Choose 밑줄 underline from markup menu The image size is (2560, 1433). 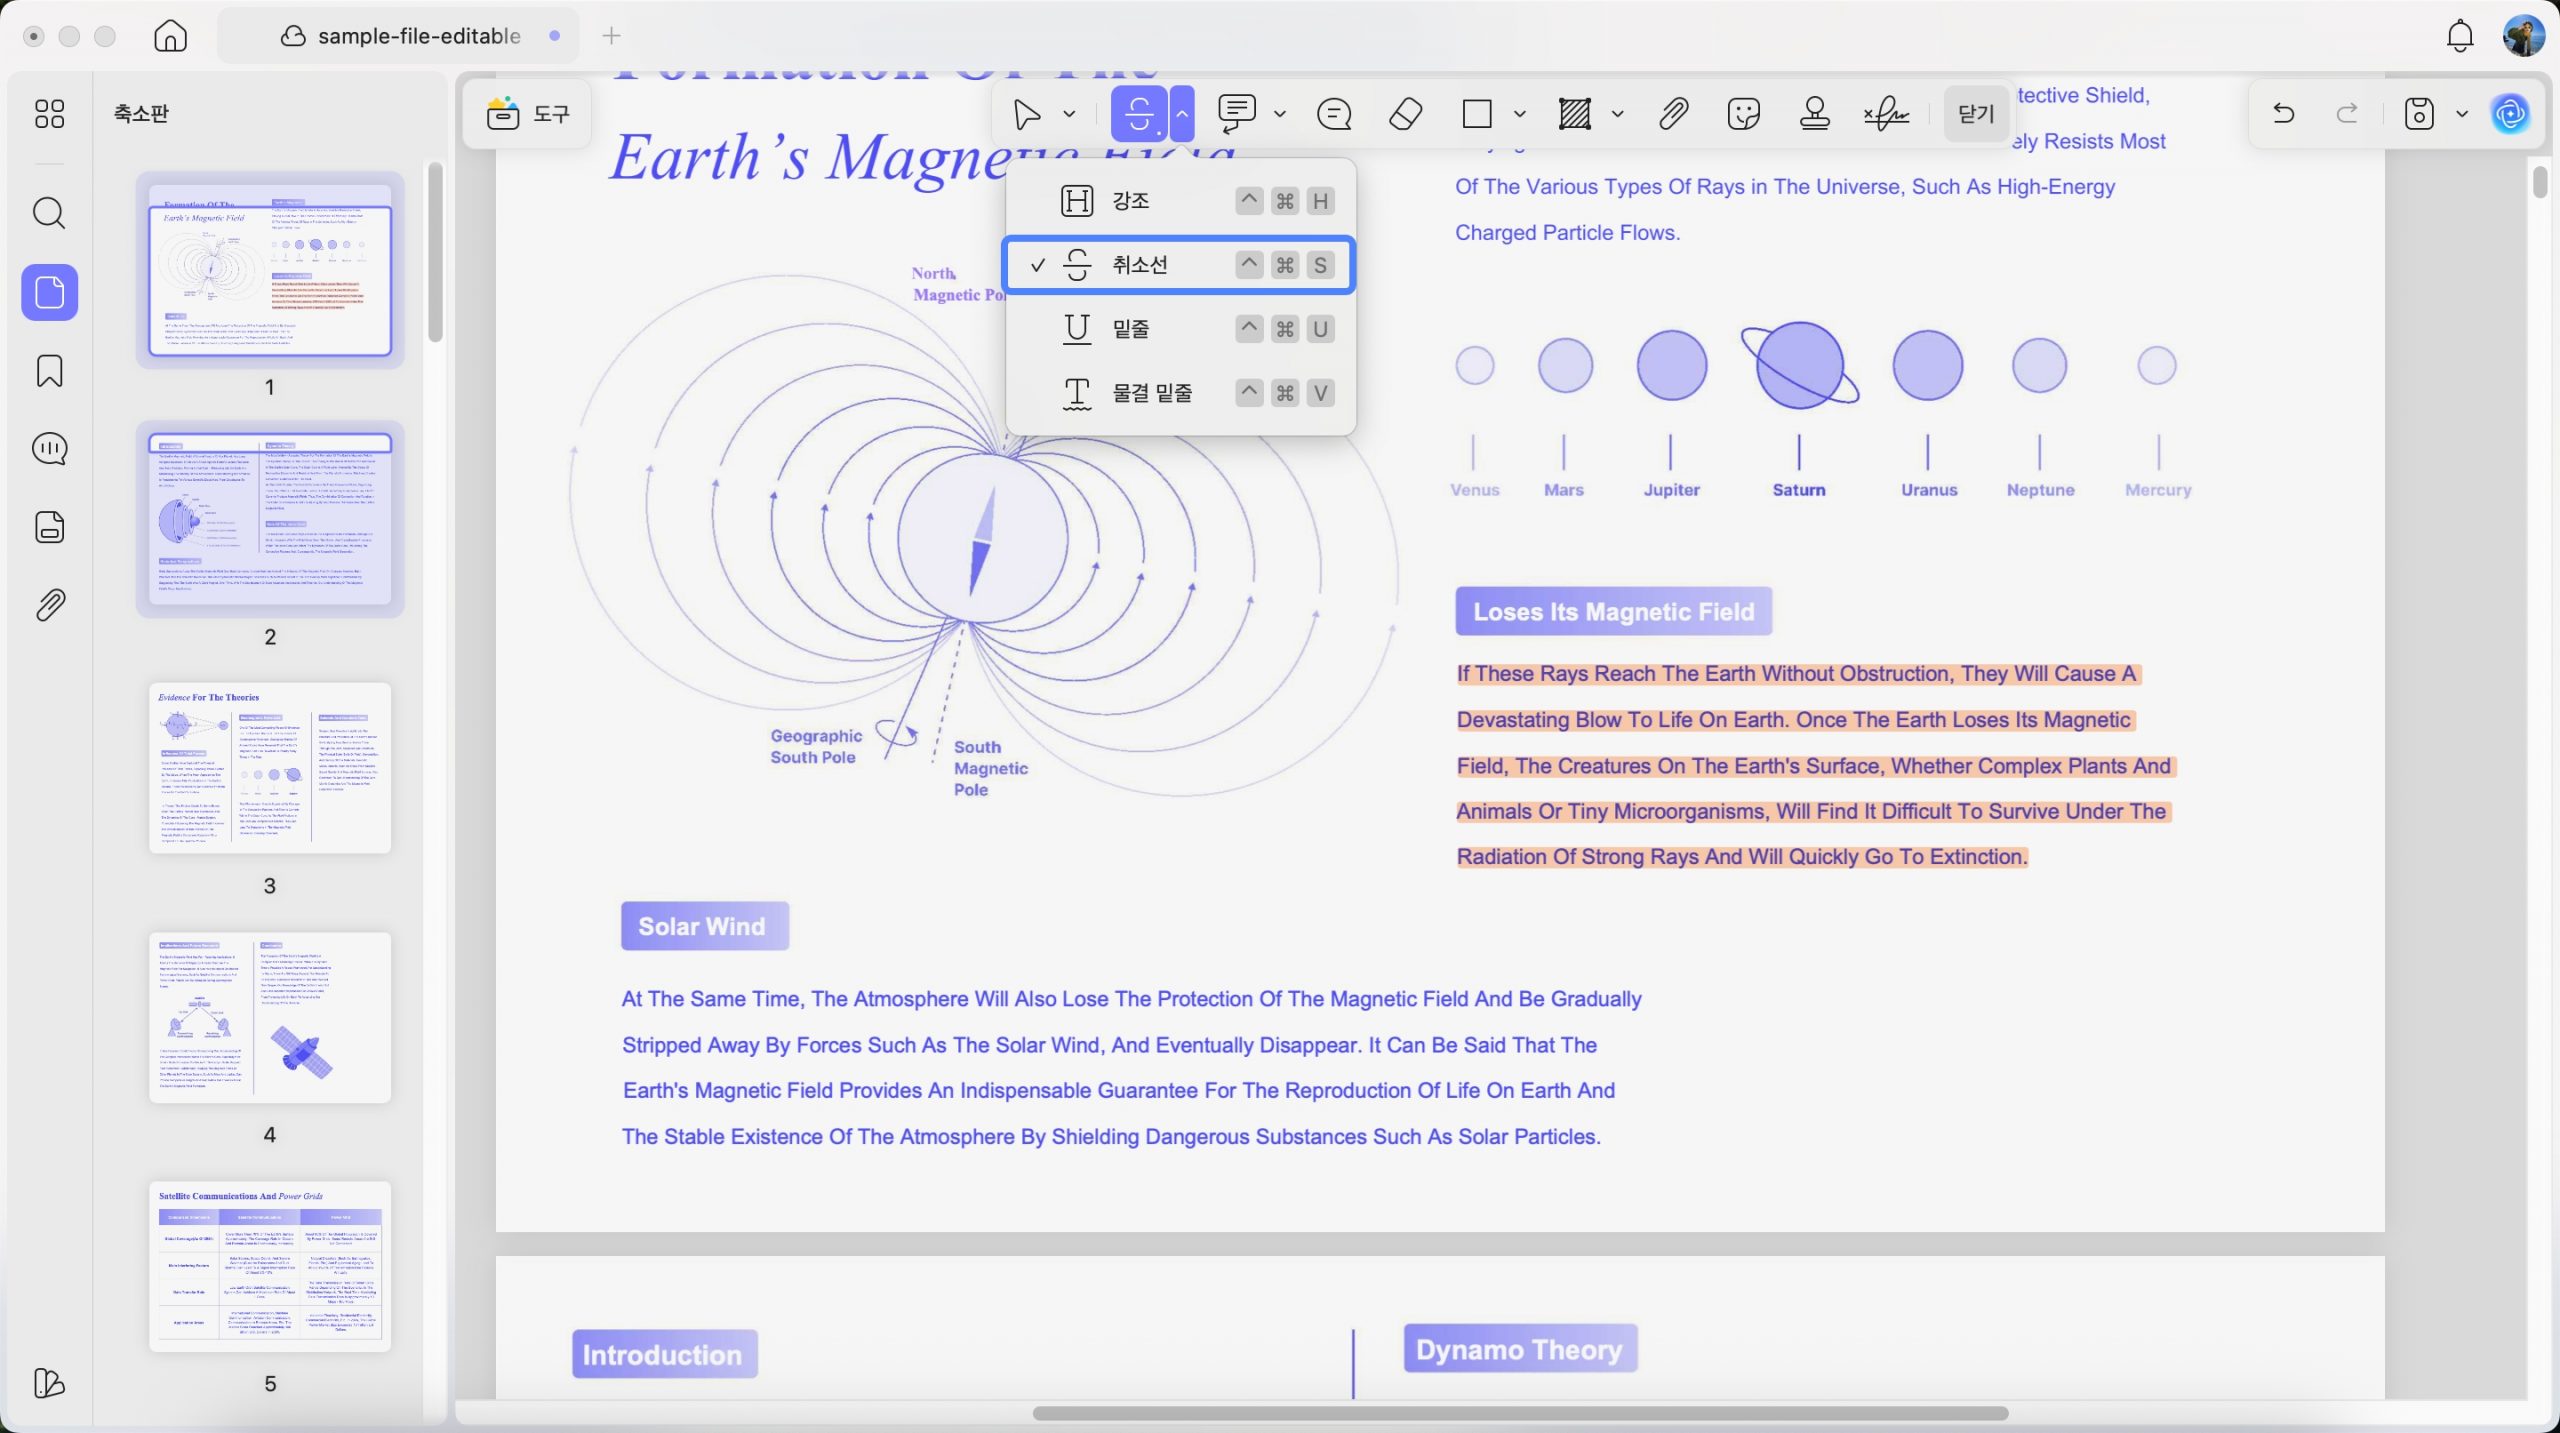1180,329
